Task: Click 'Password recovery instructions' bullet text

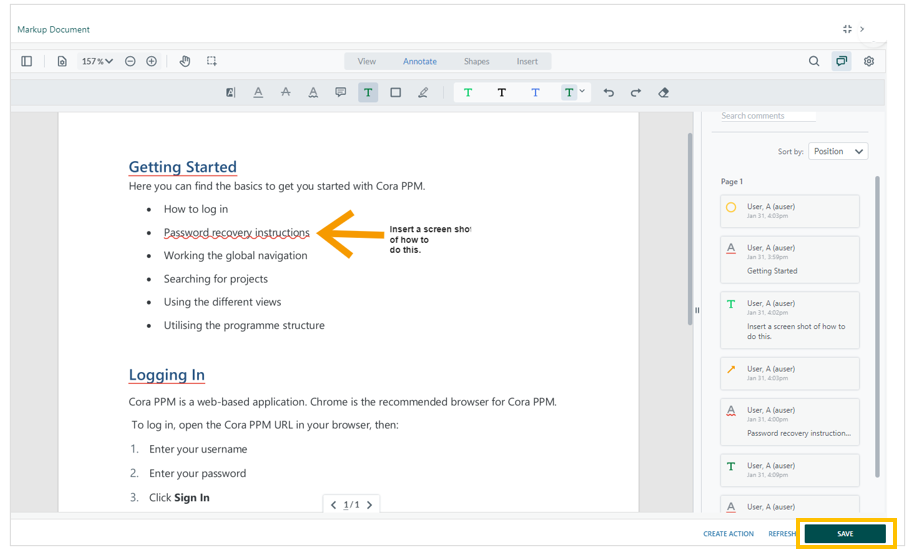Action: click(x=237, y=232)
